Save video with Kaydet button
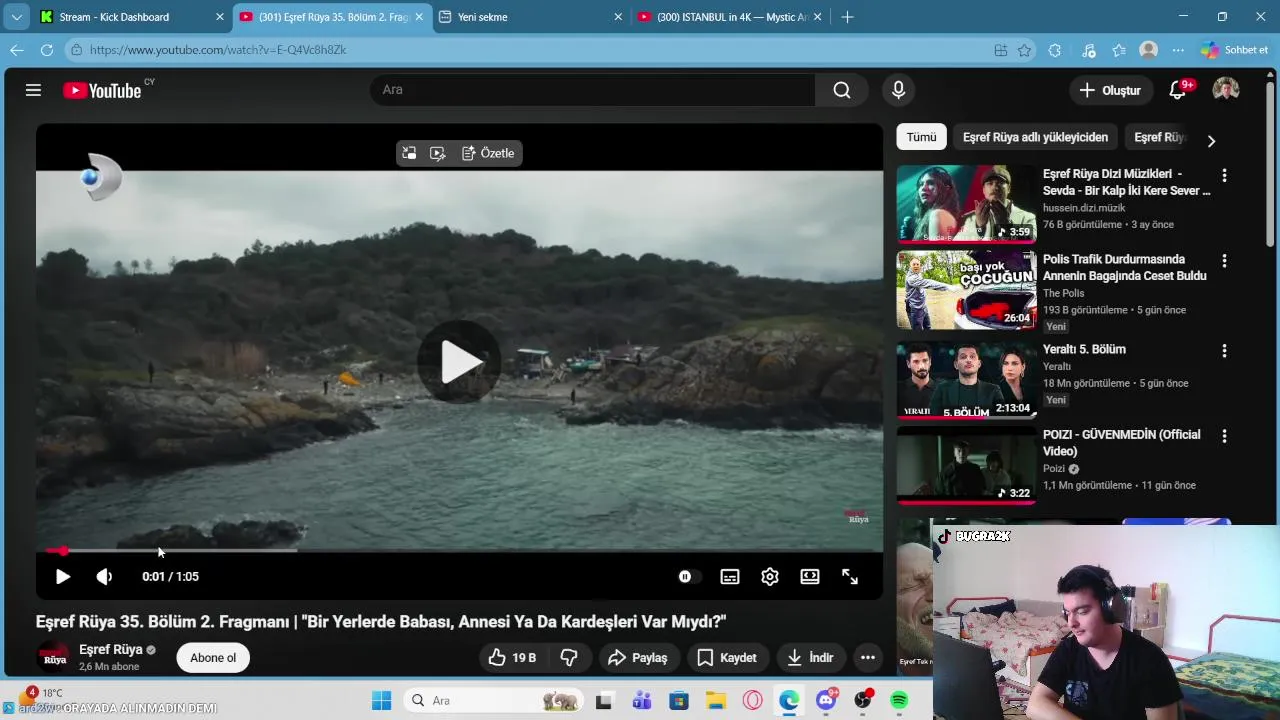The image size is (1280, 720). 727,657
